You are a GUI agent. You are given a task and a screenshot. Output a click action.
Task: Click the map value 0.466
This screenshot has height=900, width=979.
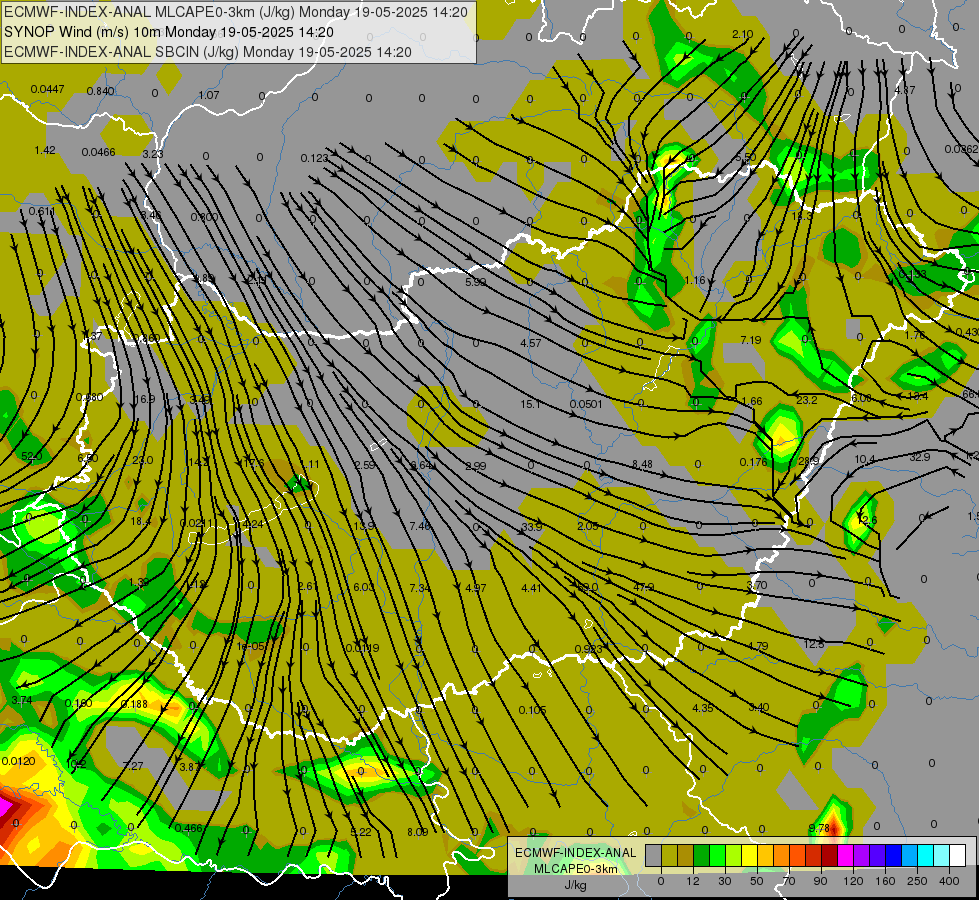pos(188,828)
